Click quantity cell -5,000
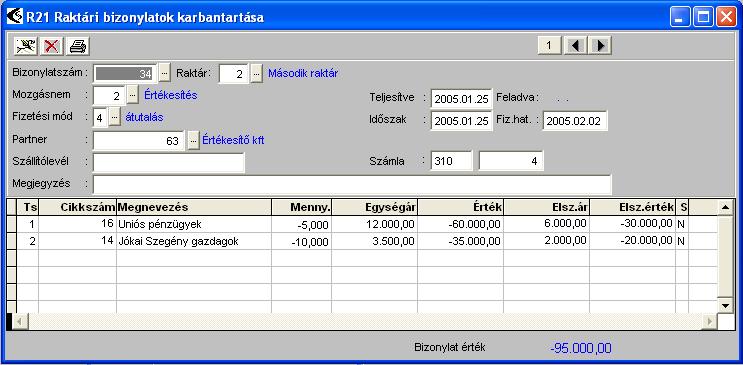 coord(301,224)
